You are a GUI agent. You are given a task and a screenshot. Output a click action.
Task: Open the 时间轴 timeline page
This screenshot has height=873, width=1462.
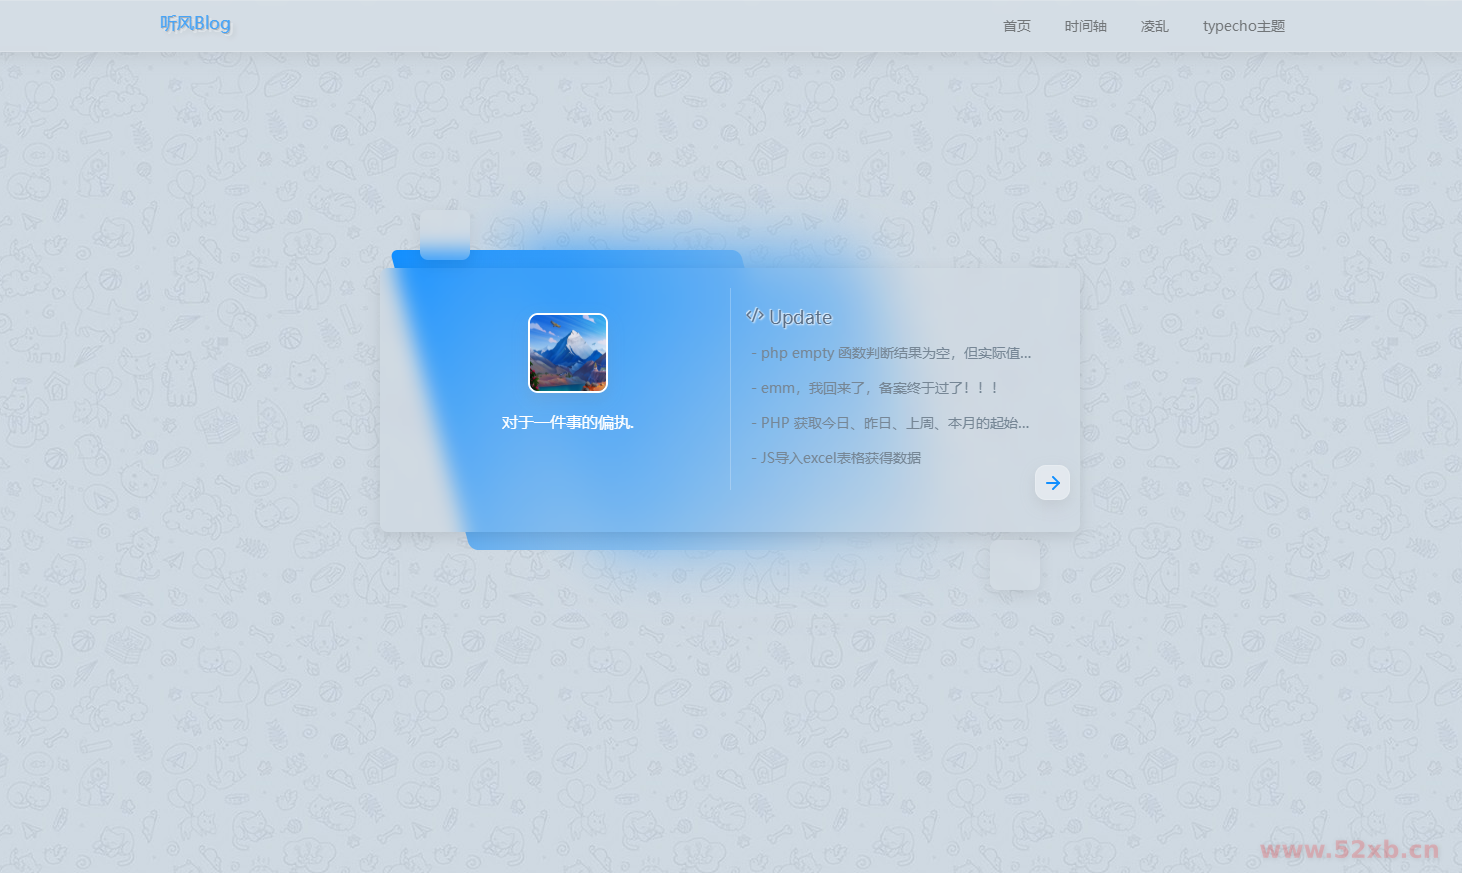click(1085, 26)
